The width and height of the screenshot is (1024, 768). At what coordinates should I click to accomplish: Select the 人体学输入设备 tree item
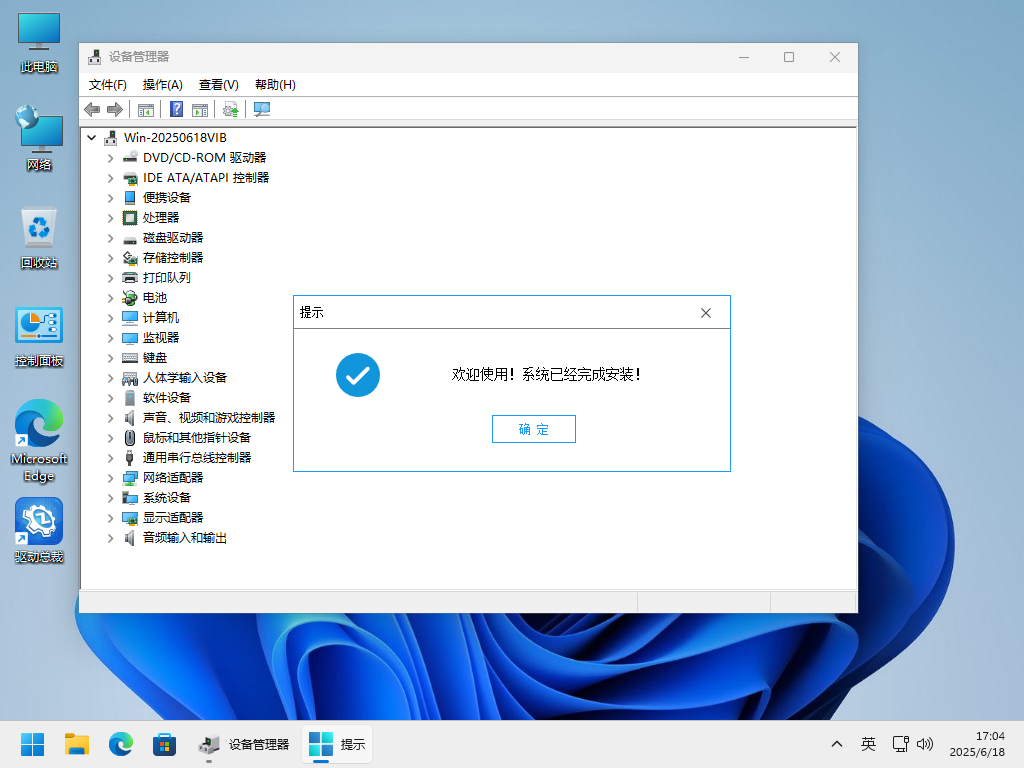[x=185, y=378]
